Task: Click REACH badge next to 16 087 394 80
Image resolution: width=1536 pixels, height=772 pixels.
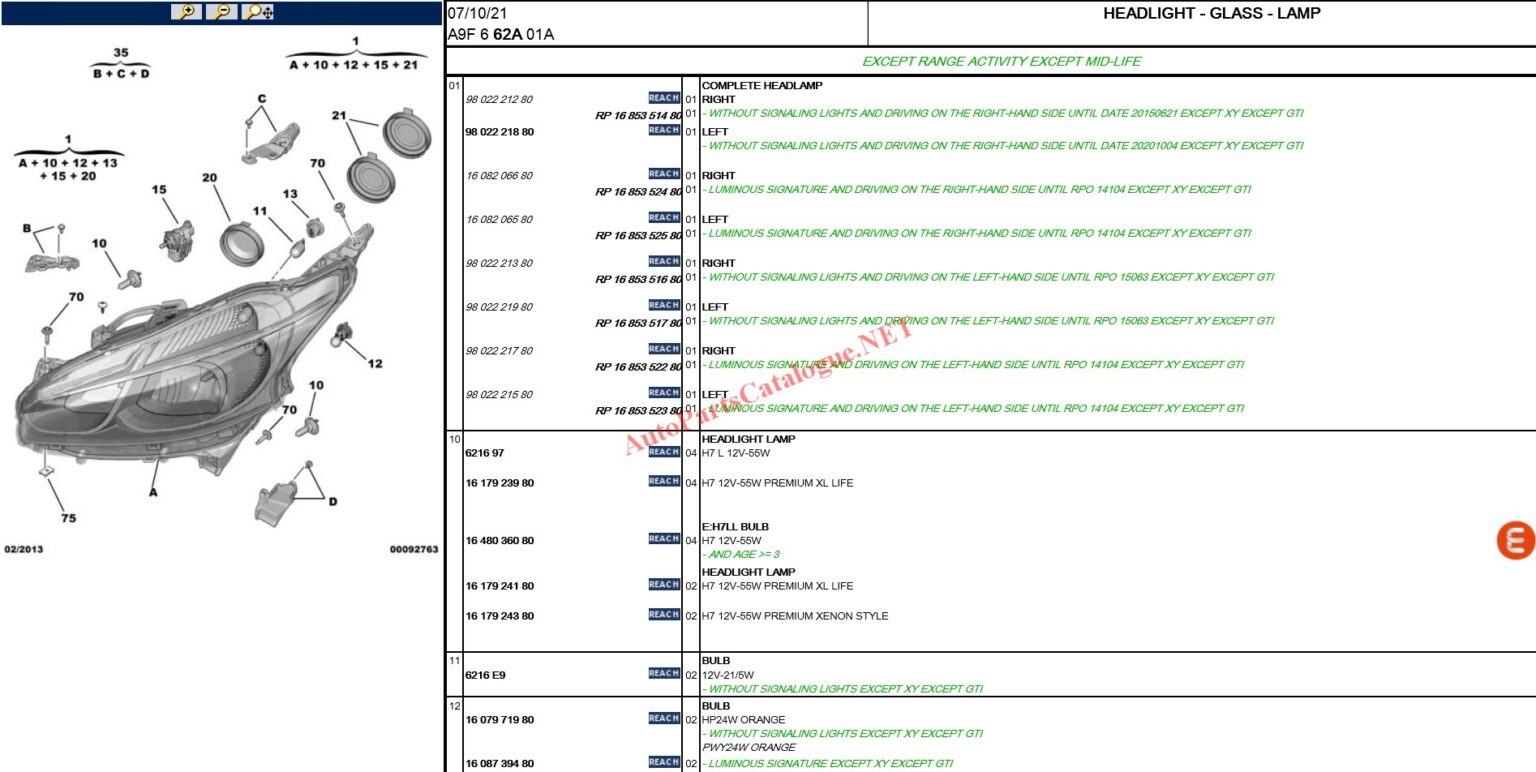Action: (x=662, y=761)
